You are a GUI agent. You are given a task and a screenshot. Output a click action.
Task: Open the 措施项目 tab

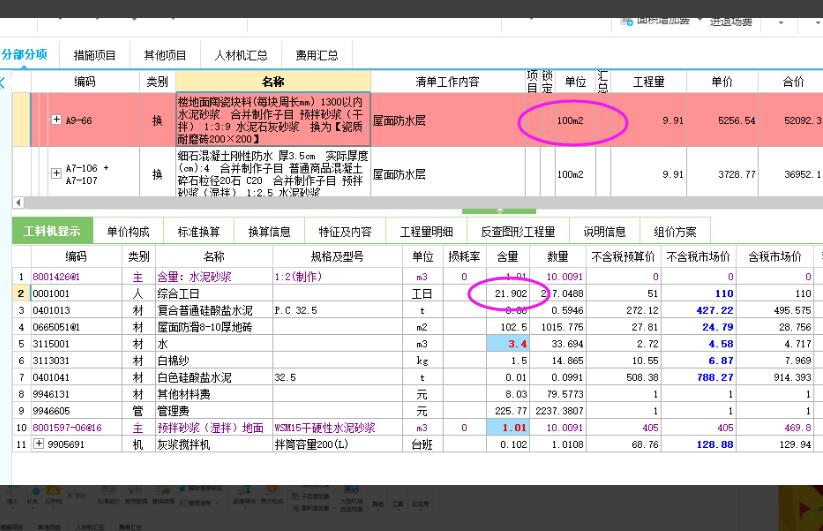(x=94, y=55)
